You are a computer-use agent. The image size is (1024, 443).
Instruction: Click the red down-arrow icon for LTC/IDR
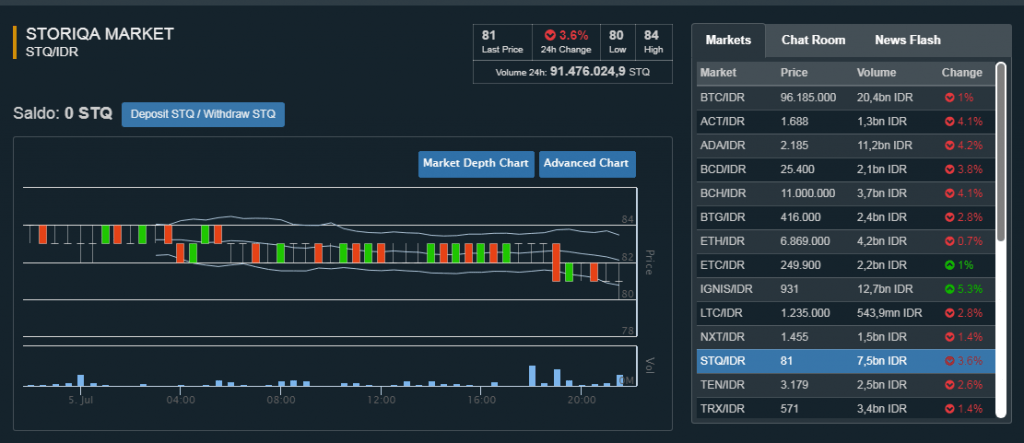click(x=950, y=313)
